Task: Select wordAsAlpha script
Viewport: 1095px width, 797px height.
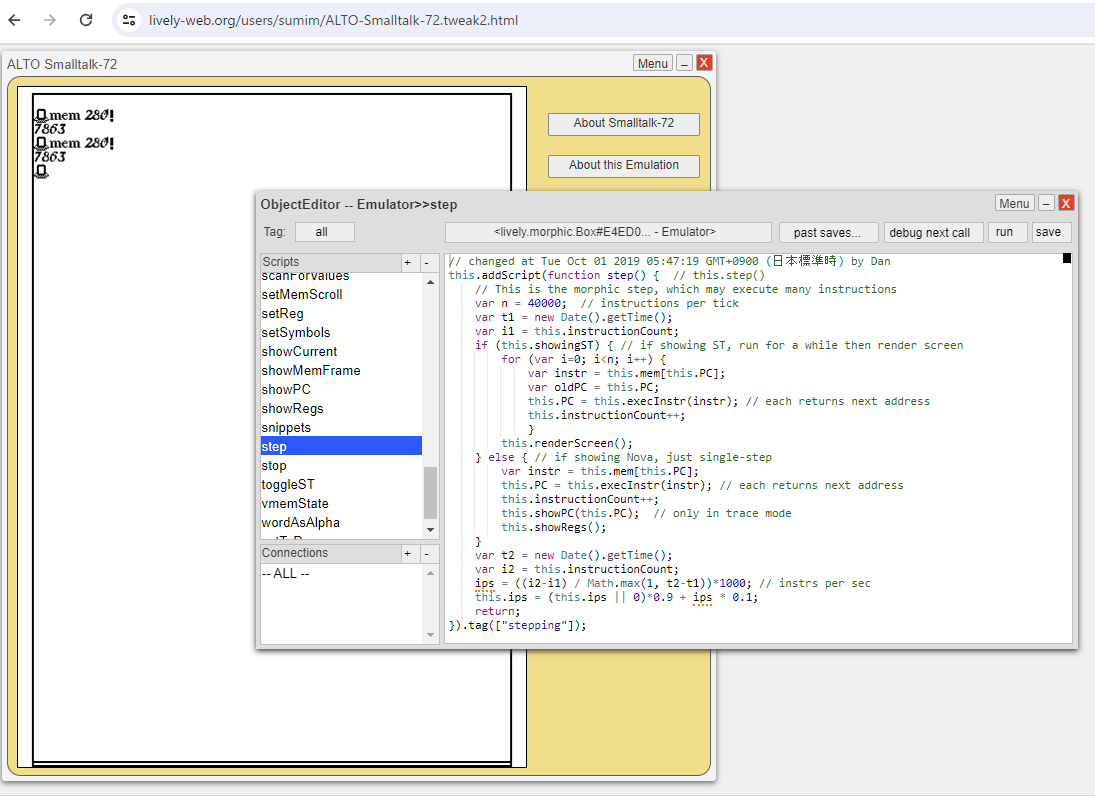Action: pyautogui.click(x=341, y=522)
